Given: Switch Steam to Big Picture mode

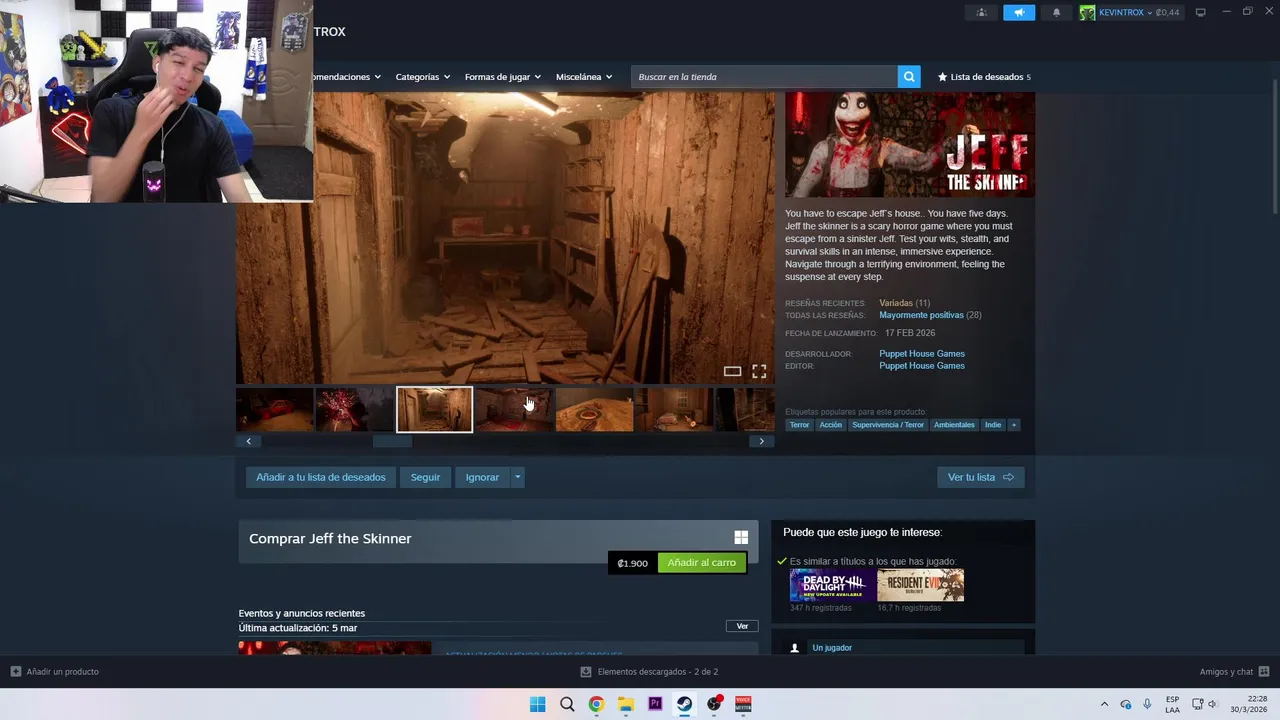Looking at the screenshot, I should point(1200,12).
